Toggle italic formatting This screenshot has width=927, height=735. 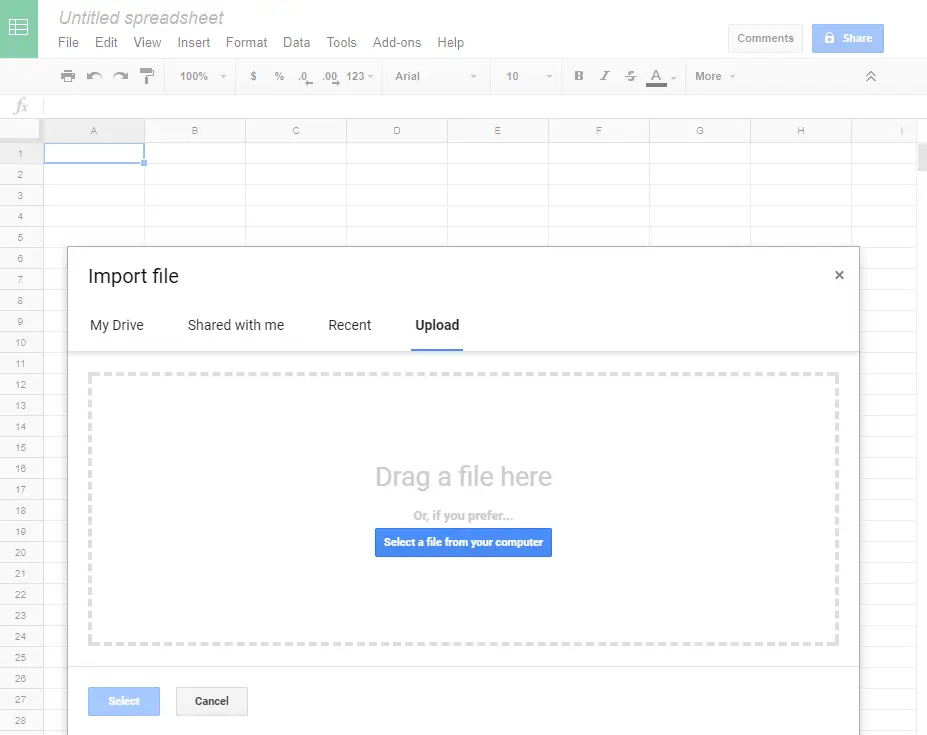click(x=604, y=76)
